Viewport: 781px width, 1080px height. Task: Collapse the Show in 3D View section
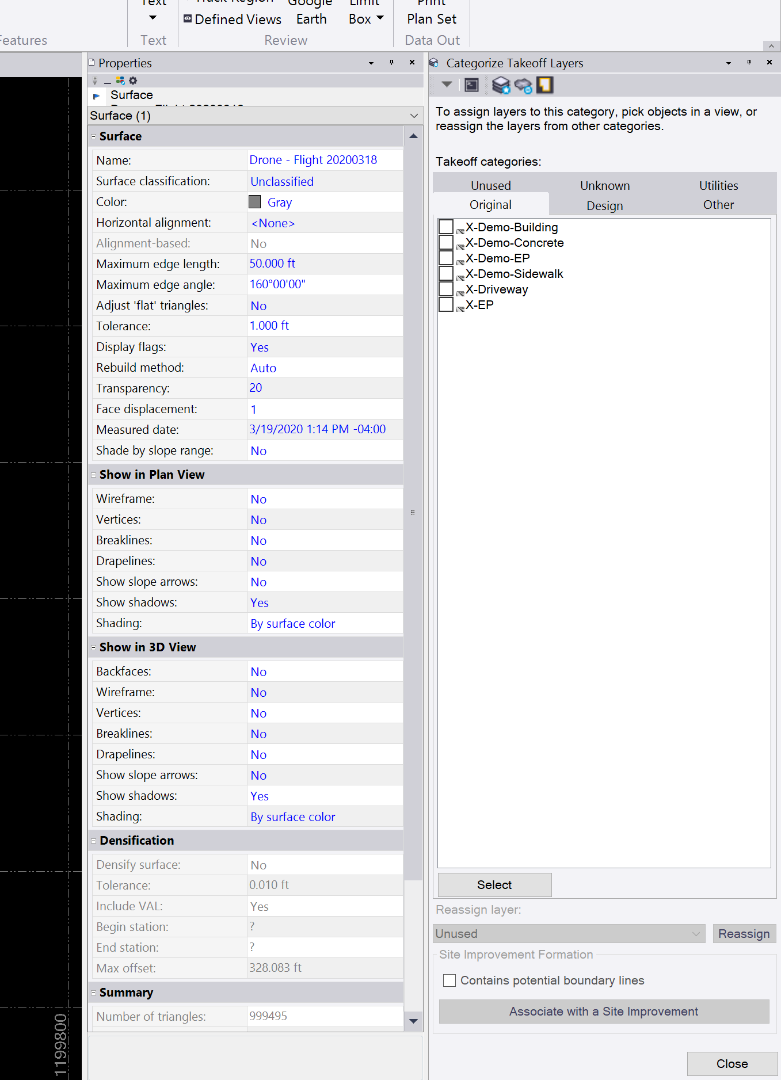pos(94,647)
